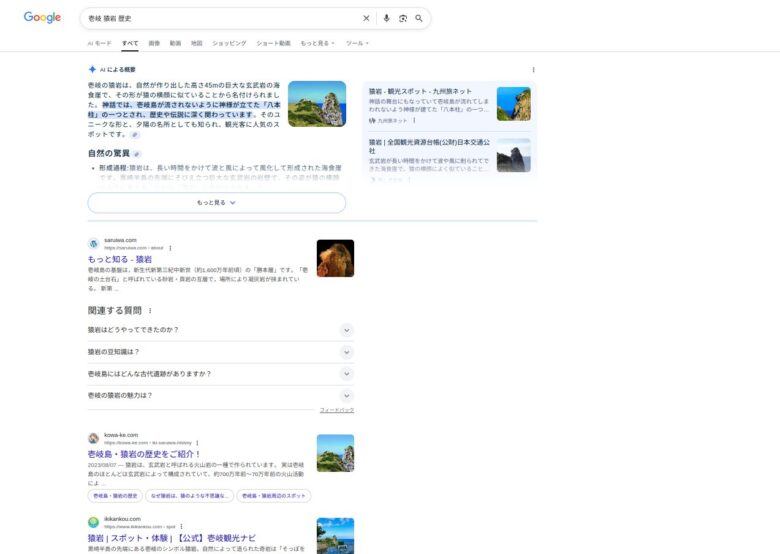
Task: Open the もっと見る dropdown in search tabs
Action: [317, 43]
